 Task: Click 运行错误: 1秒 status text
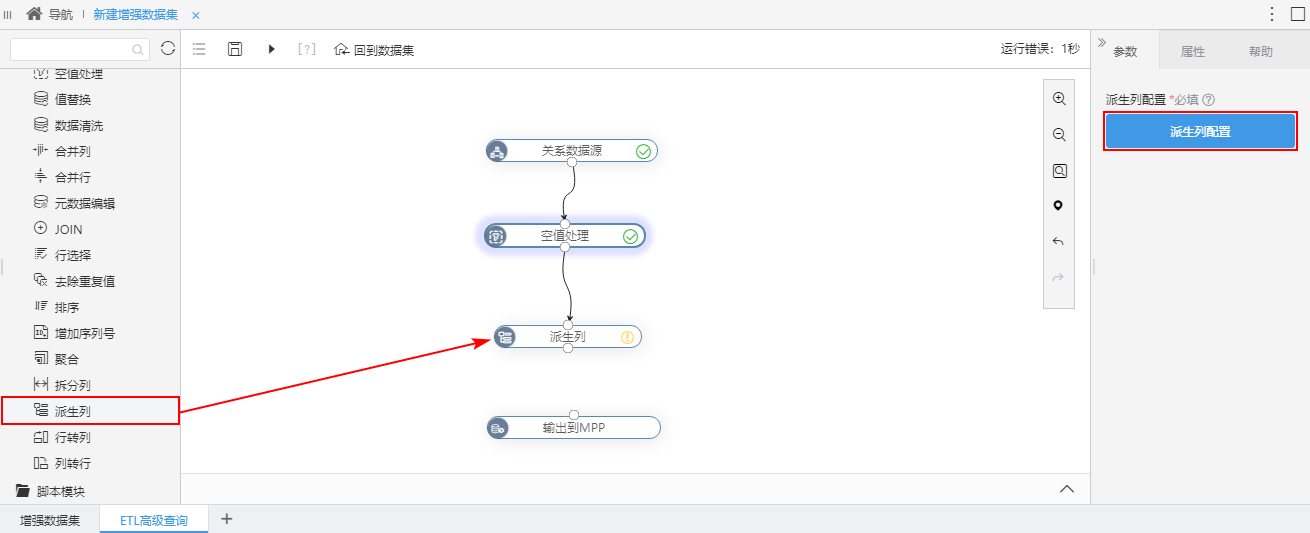click(x=1040, y=49)
